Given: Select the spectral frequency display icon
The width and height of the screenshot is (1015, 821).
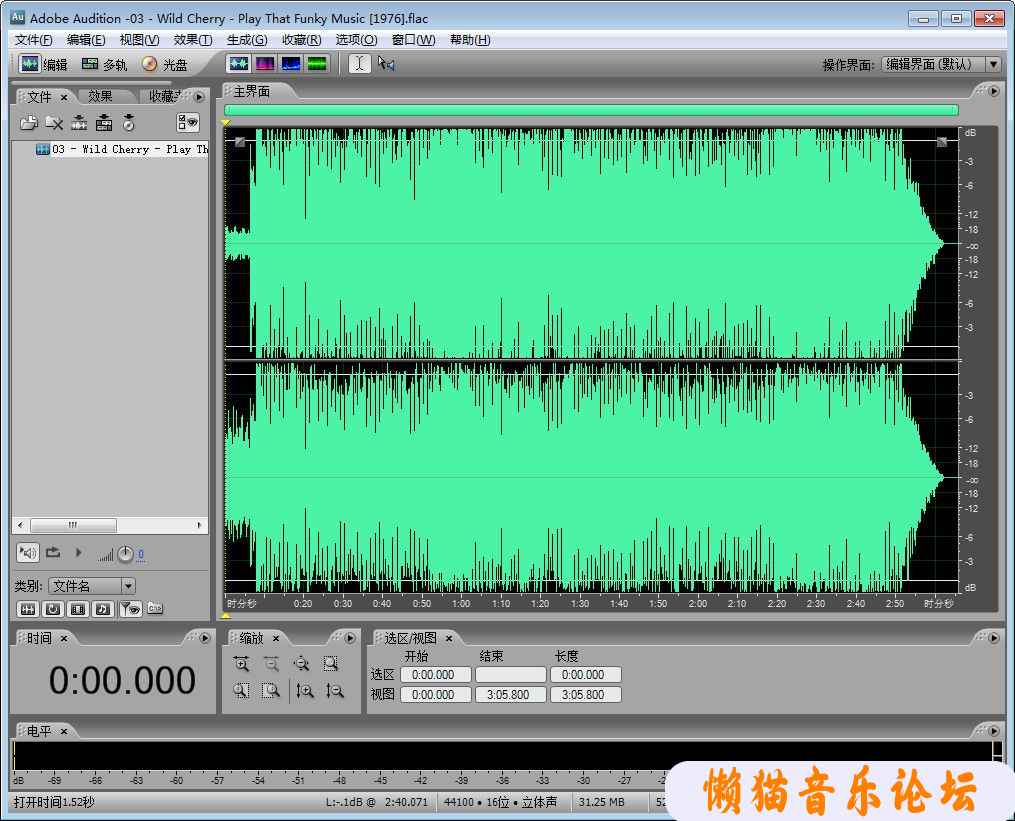Looking at the screenshot, I should [x=265, y=63].
